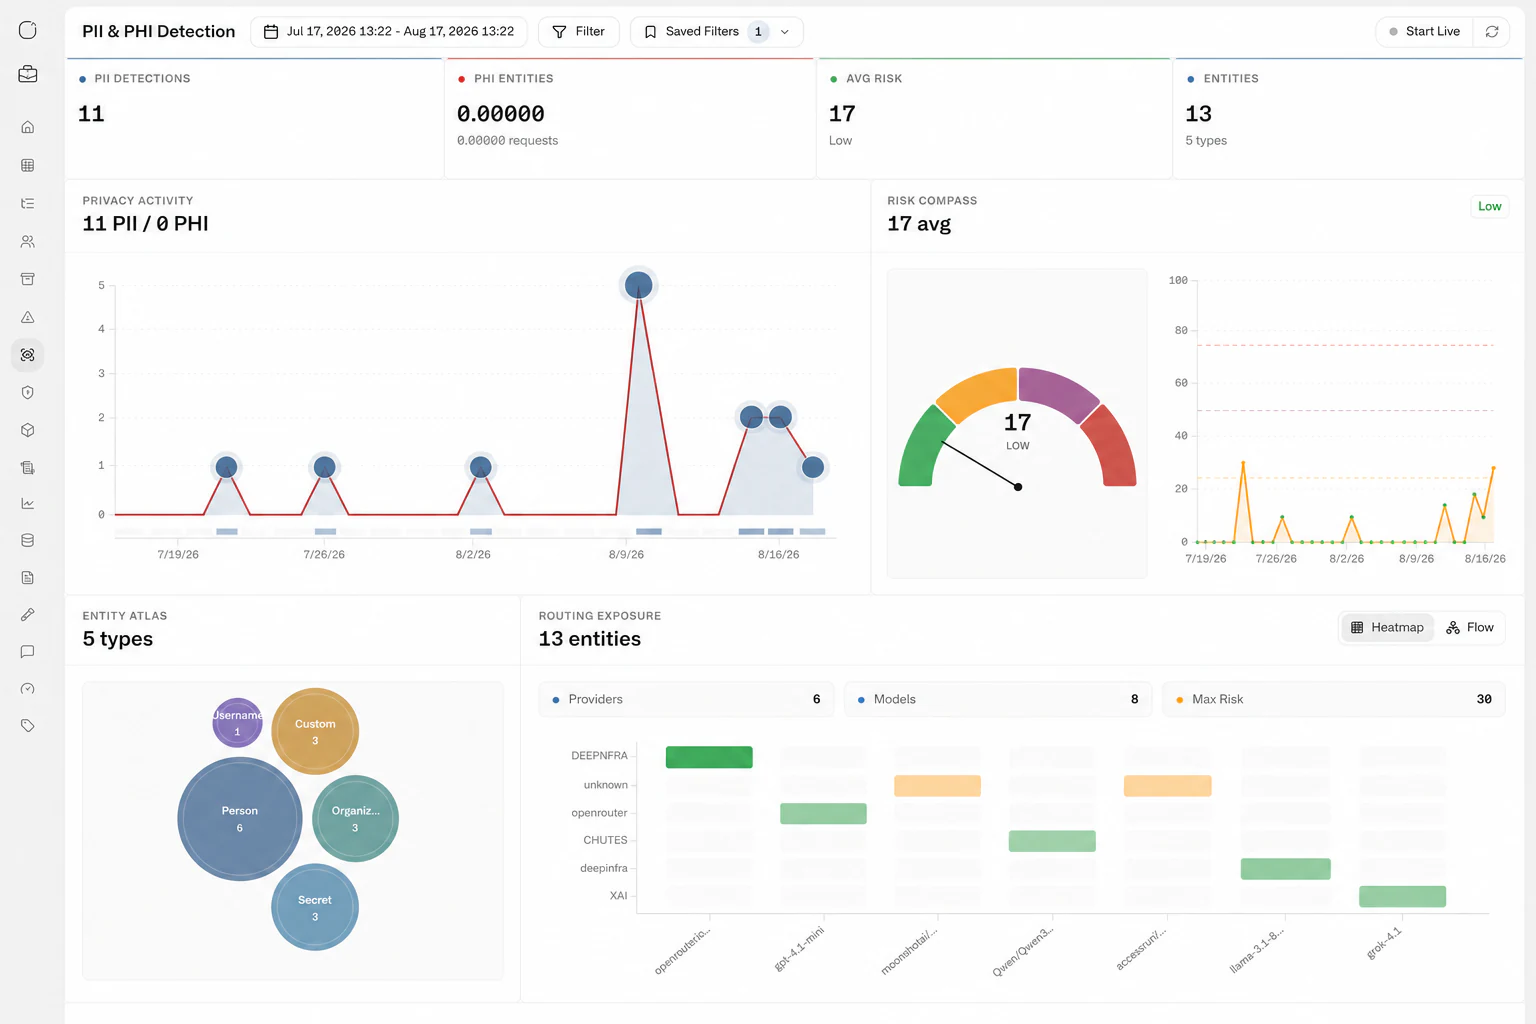Image resolution: width=1536 pixels, height=1024 pixels.
Task: Click the green DEEPNFRA heatmap cell
Action: 709,757
